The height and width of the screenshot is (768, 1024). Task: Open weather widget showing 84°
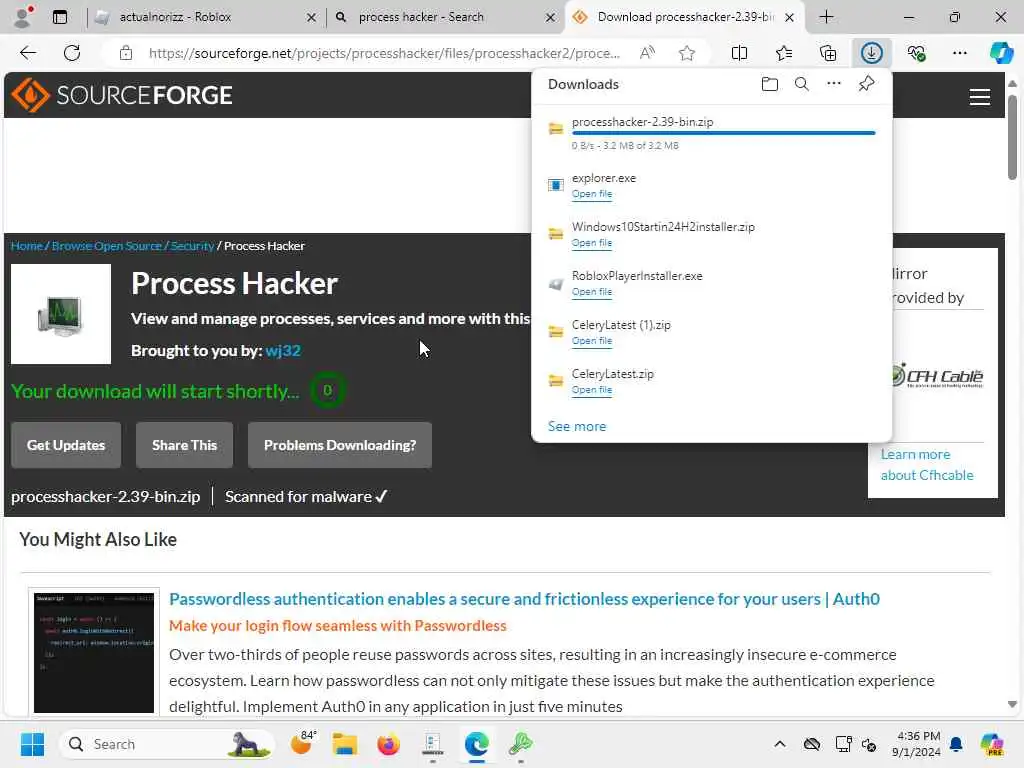tap(302, 743)
